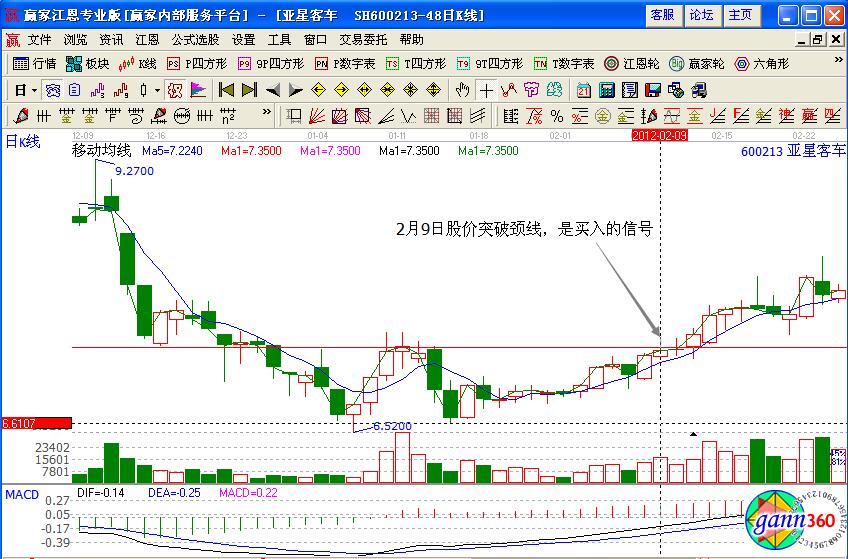This screenshot has height=559, width=848.
Task: Expand the candlestick chart type dropdown
Action: [157, 89]
